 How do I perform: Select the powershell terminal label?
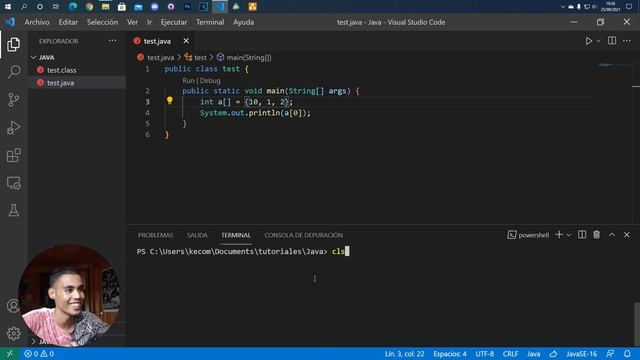pos(528,235)
